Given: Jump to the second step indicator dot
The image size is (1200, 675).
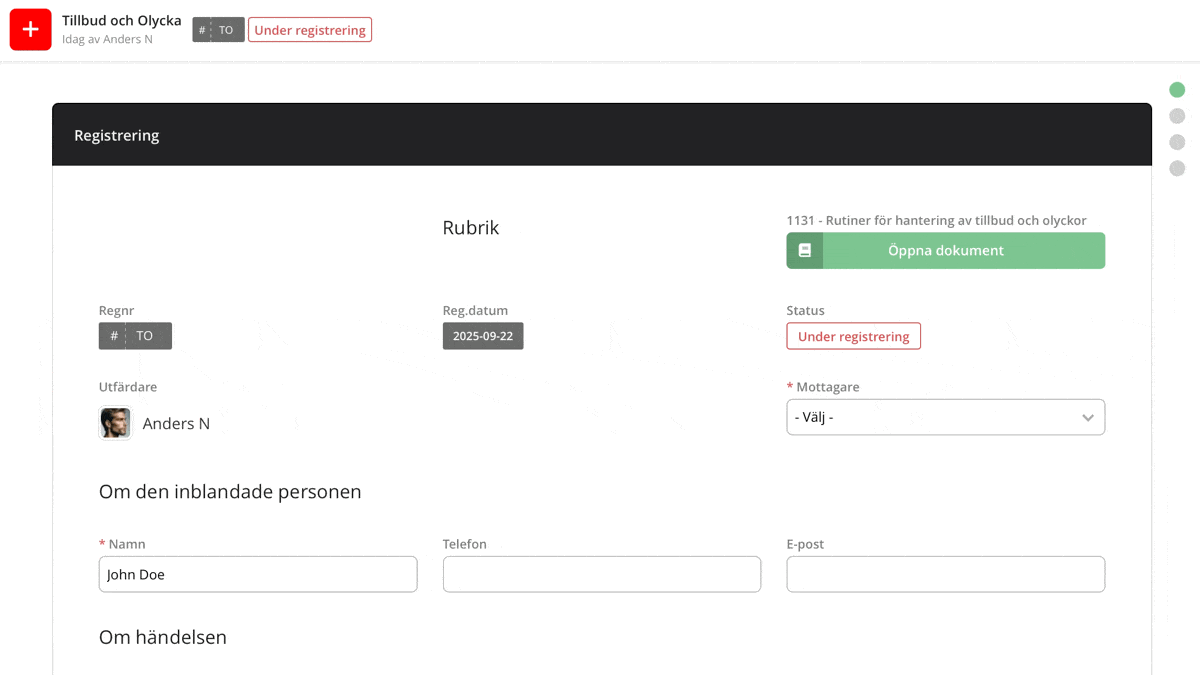Looking at the screenshot, I should (x=1177, y=116).
